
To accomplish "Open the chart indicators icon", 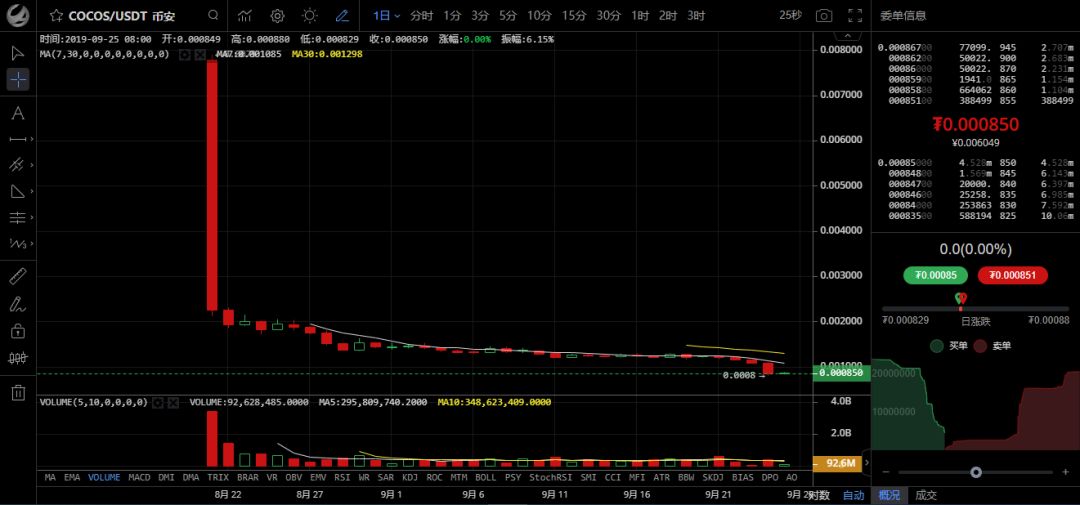I will (x=245, y=15).
